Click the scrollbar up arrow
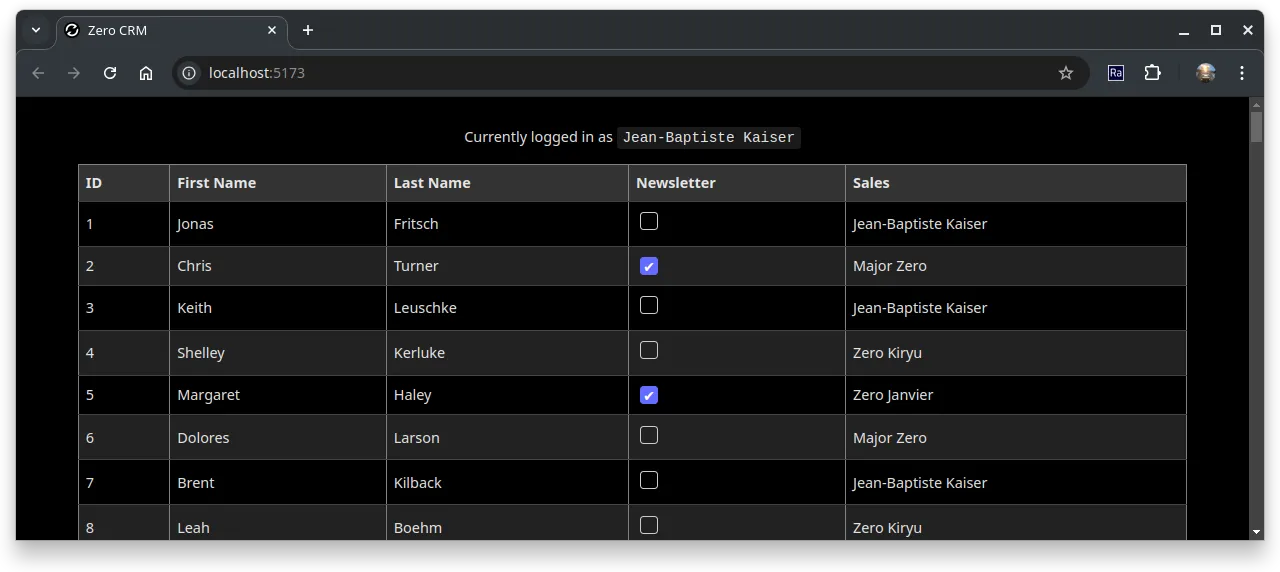The image size is (1280, 572). 1257,104
